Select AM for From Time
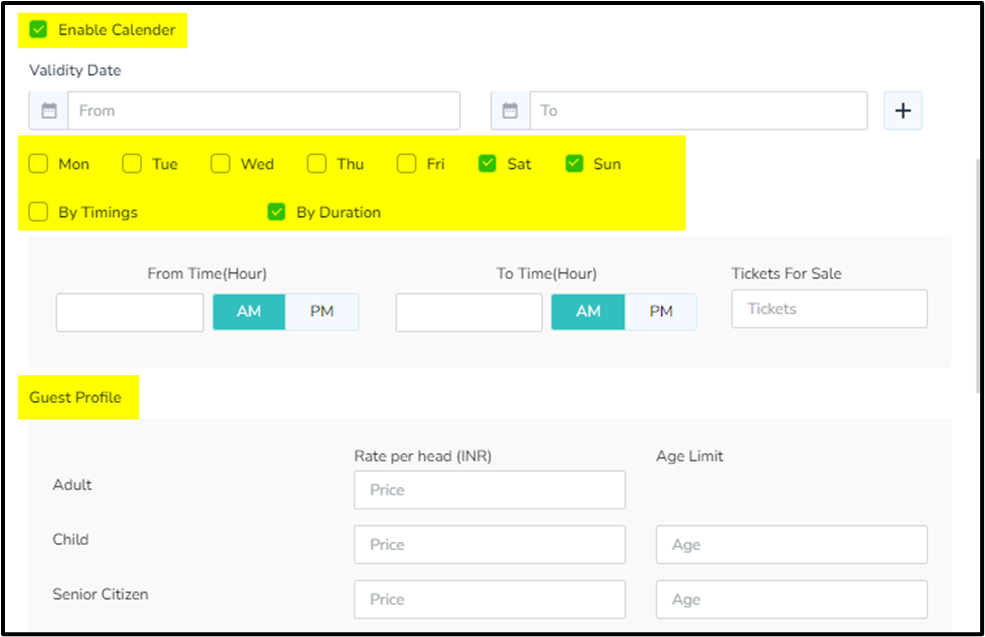985x637 pixels. [249, 312]
